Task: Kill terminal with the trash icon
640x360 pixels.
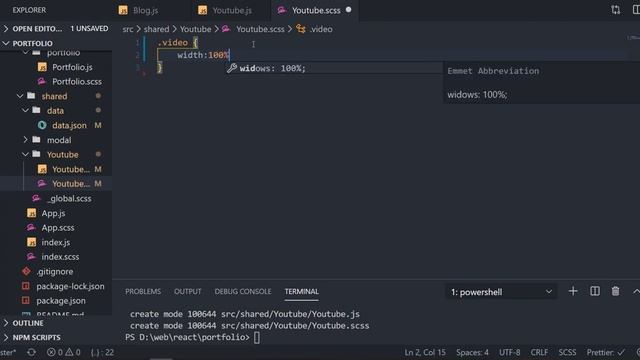Action: tap(616, 291)
